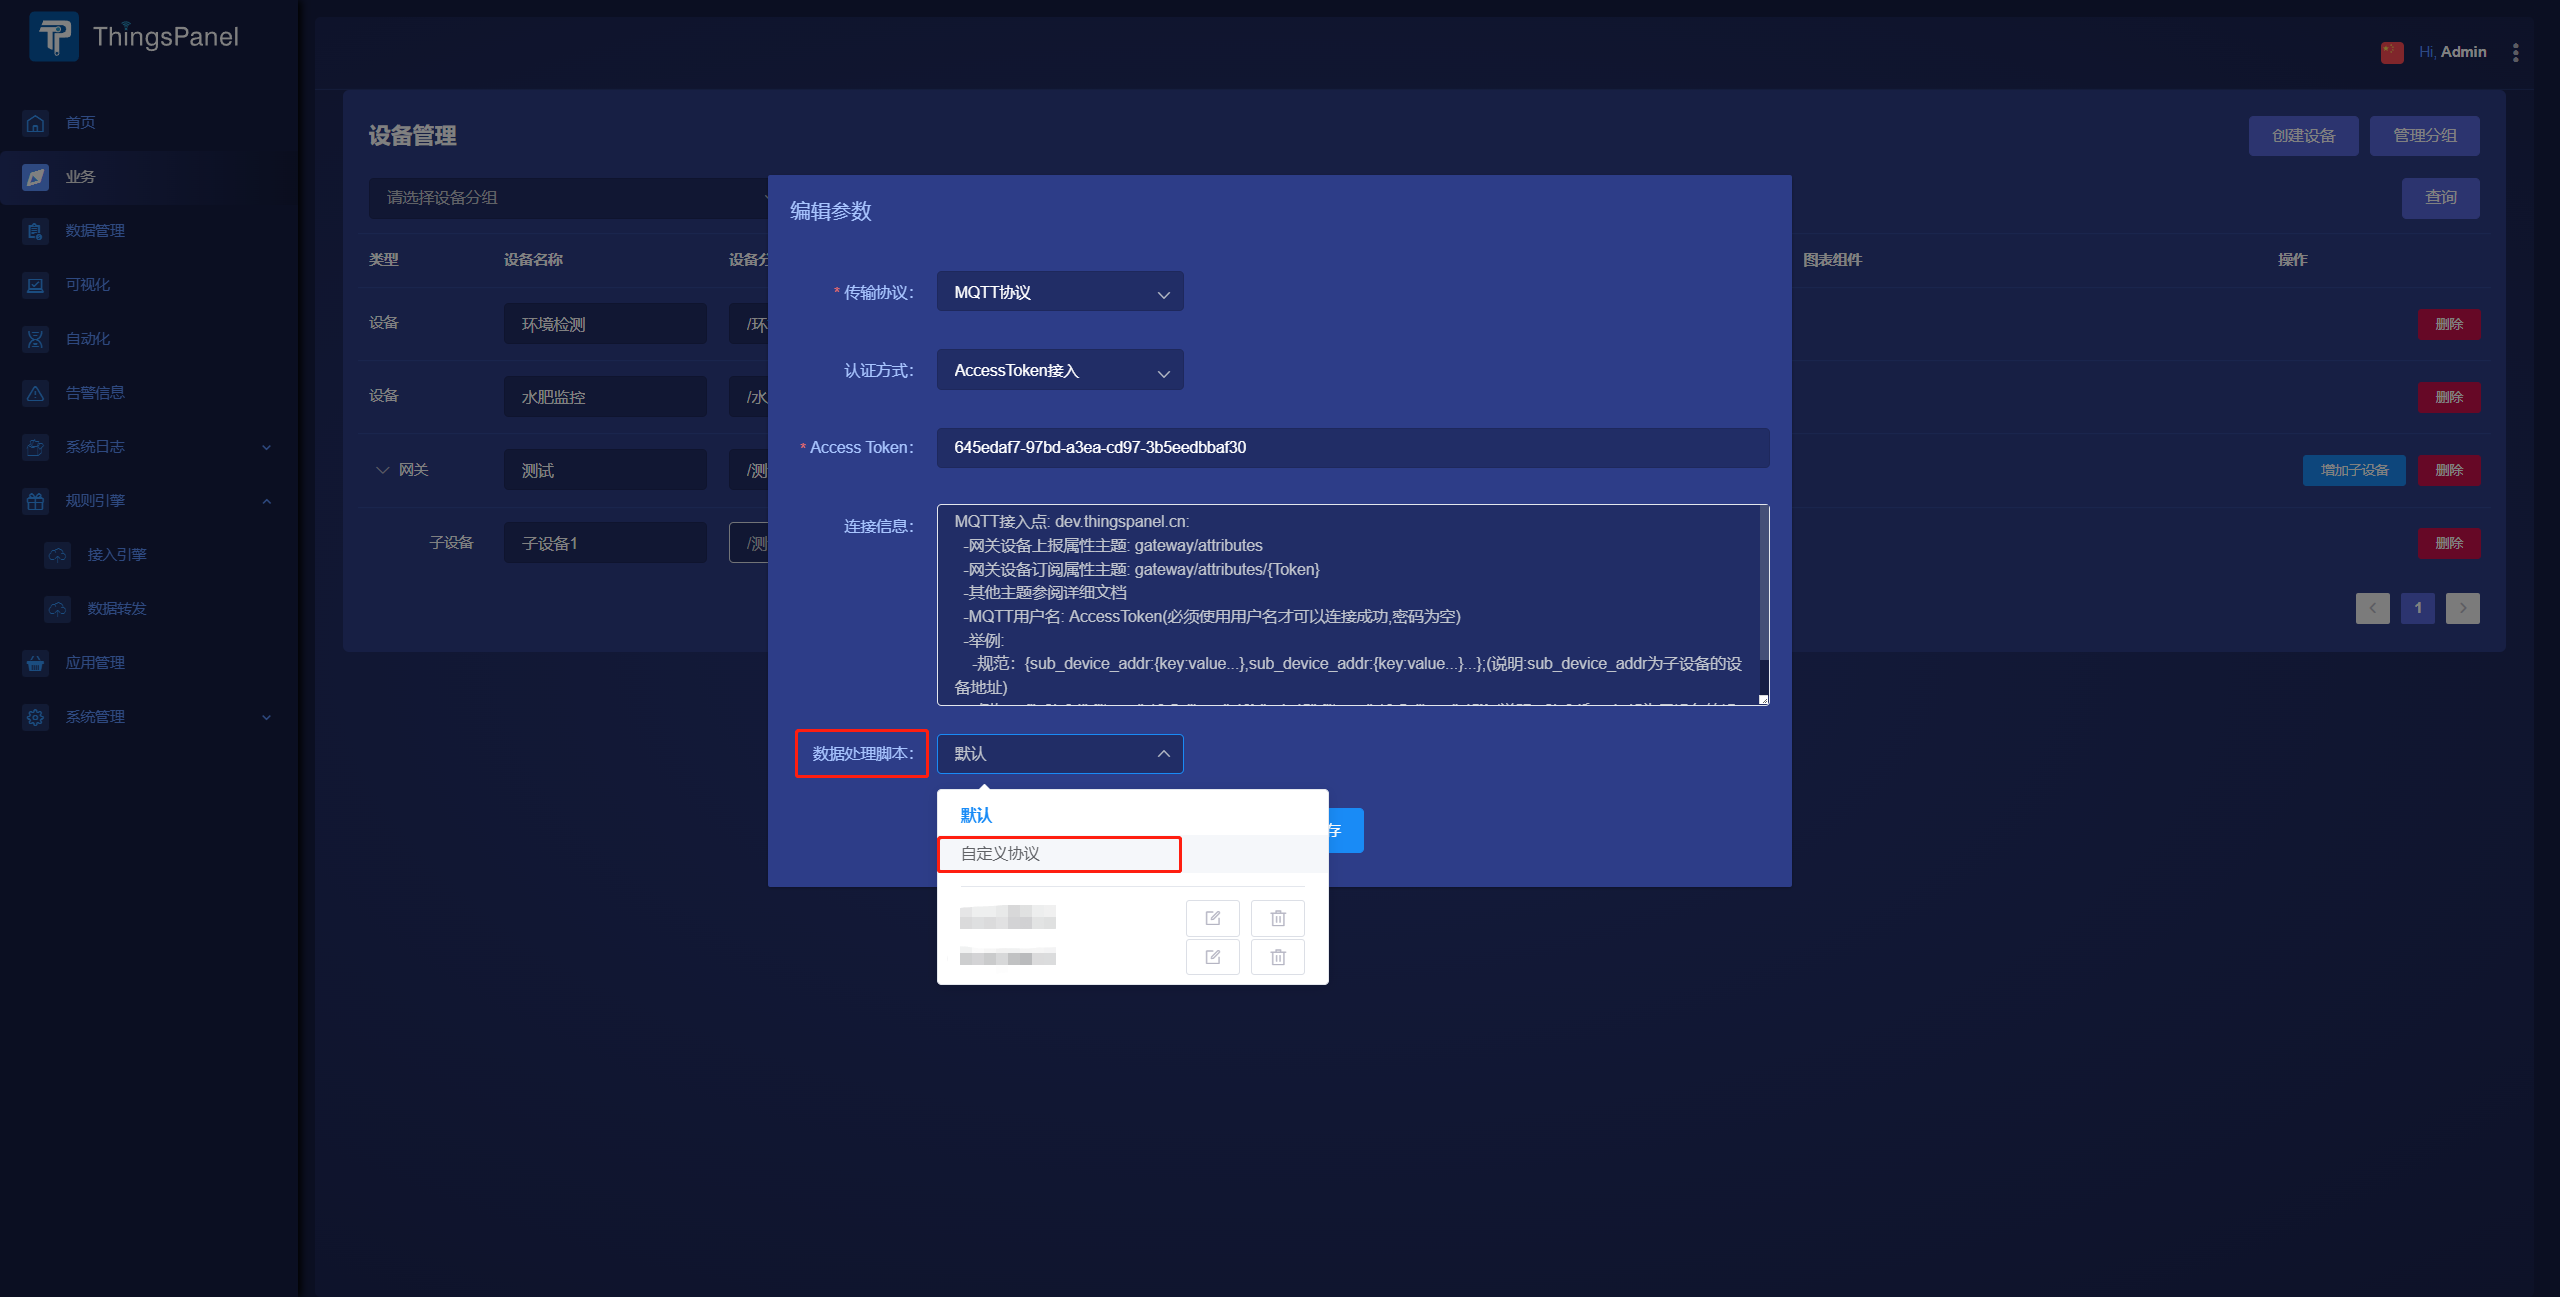
Task: Click the 创建设备 button
Action: 2303,136
